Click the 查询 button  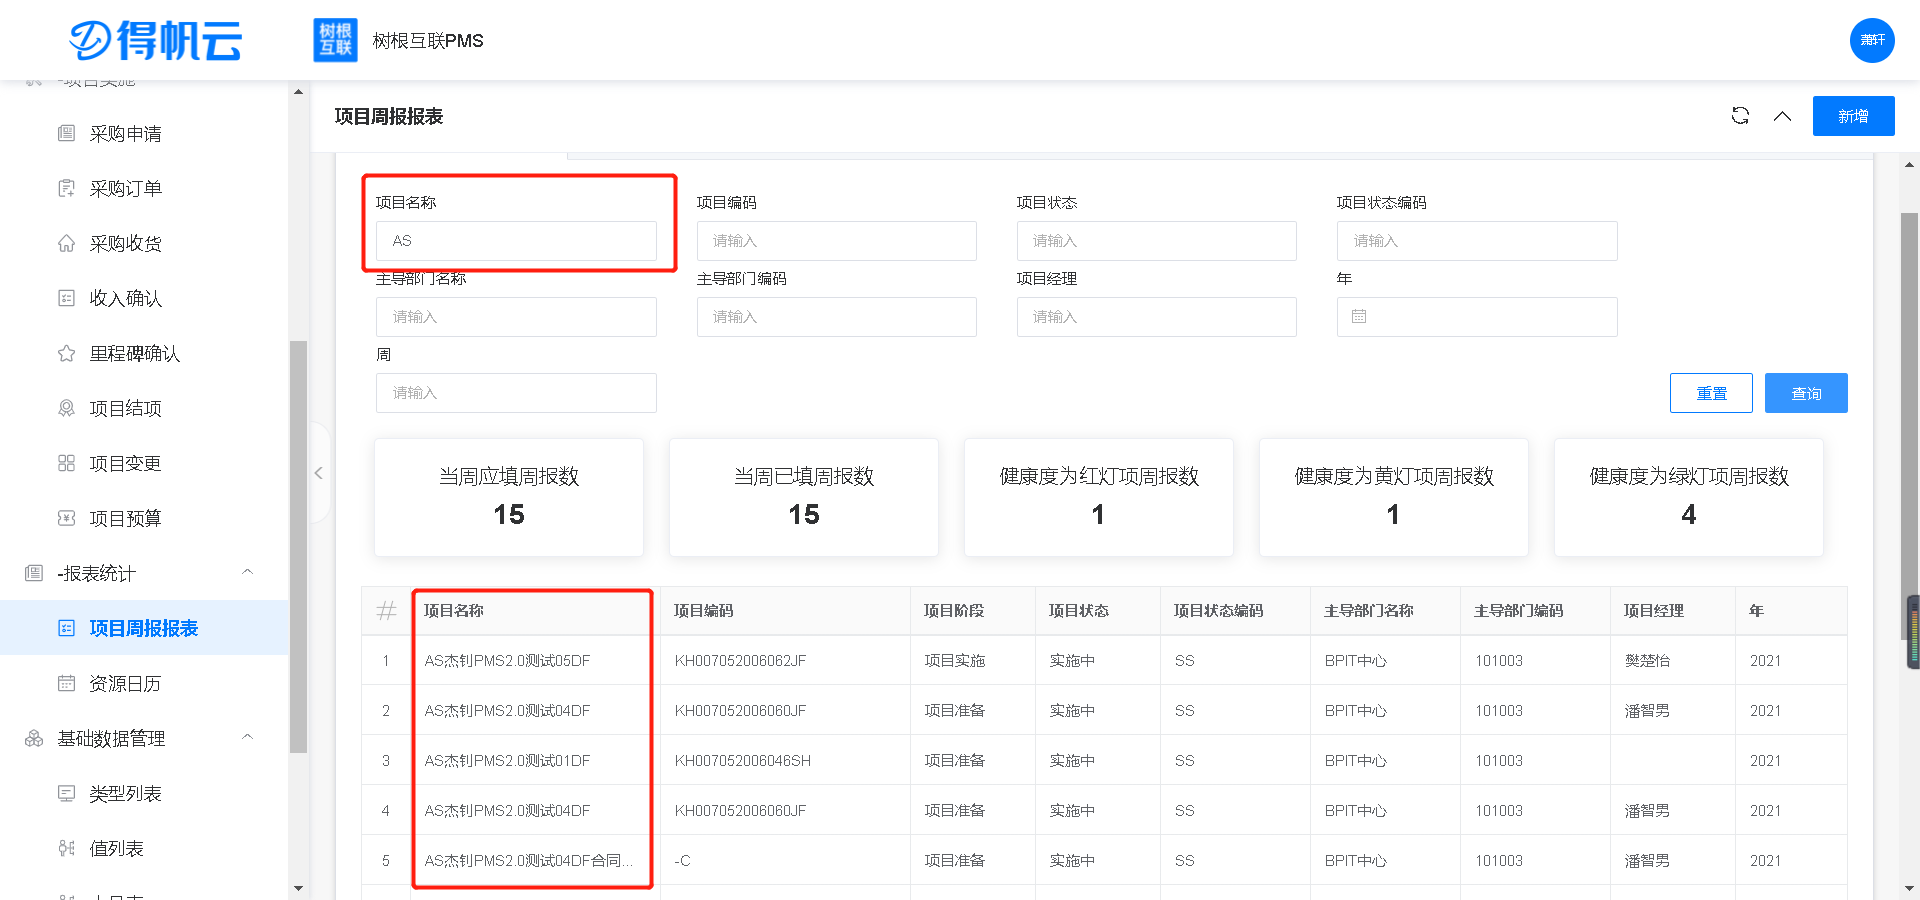[x=1806, y=393]
